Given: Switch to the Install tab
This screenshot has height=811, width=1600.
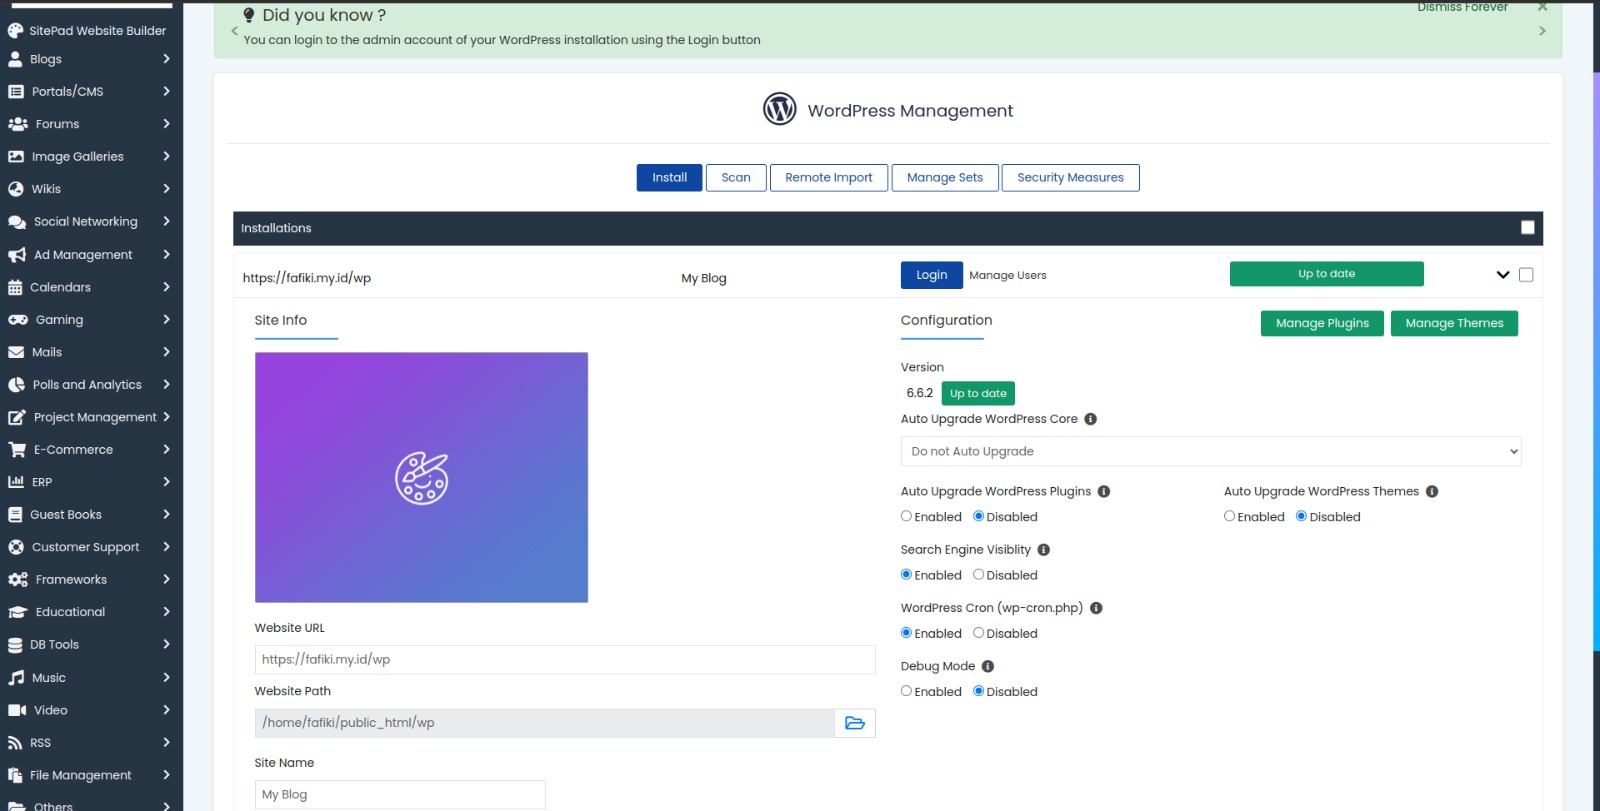Looking at the screenshot, I should tap(670, 178).
